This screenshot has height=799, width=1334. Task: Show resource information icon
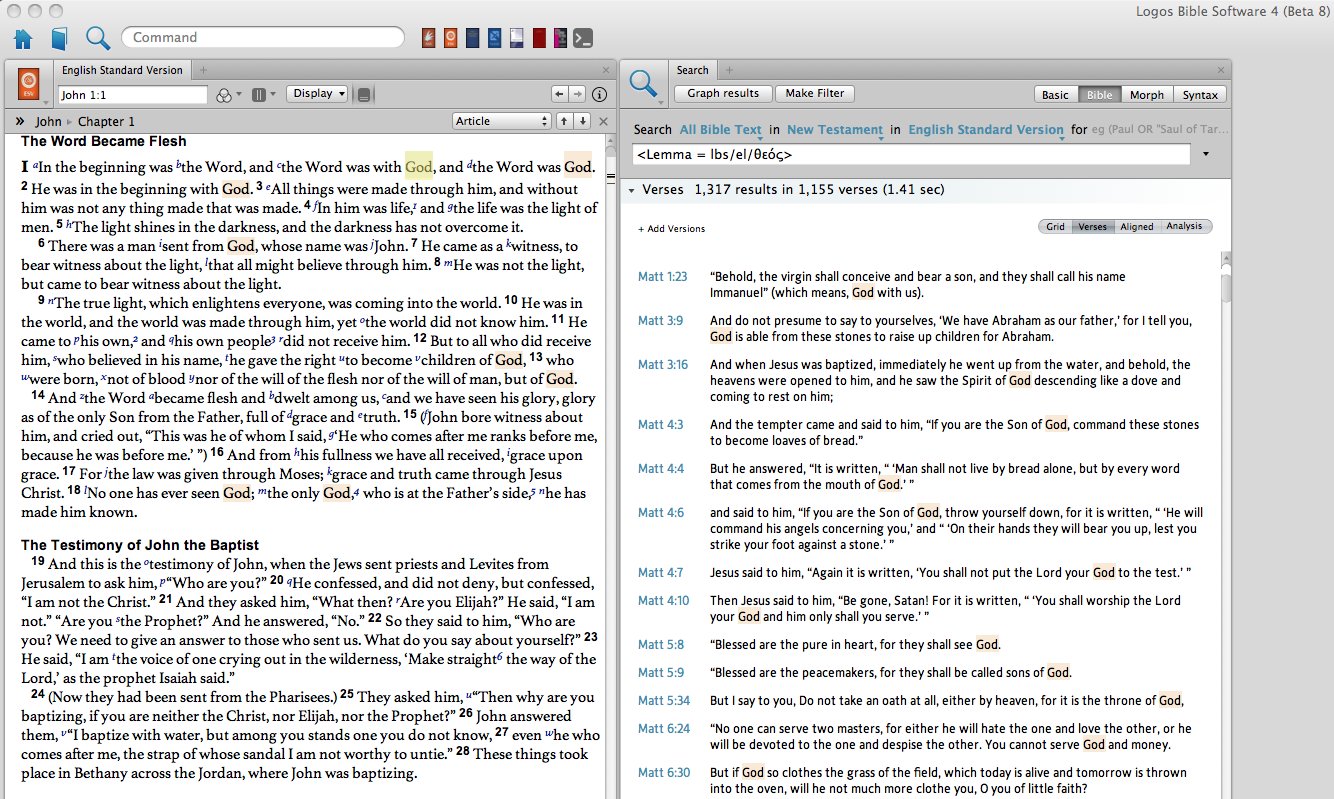tap(600, 95)
